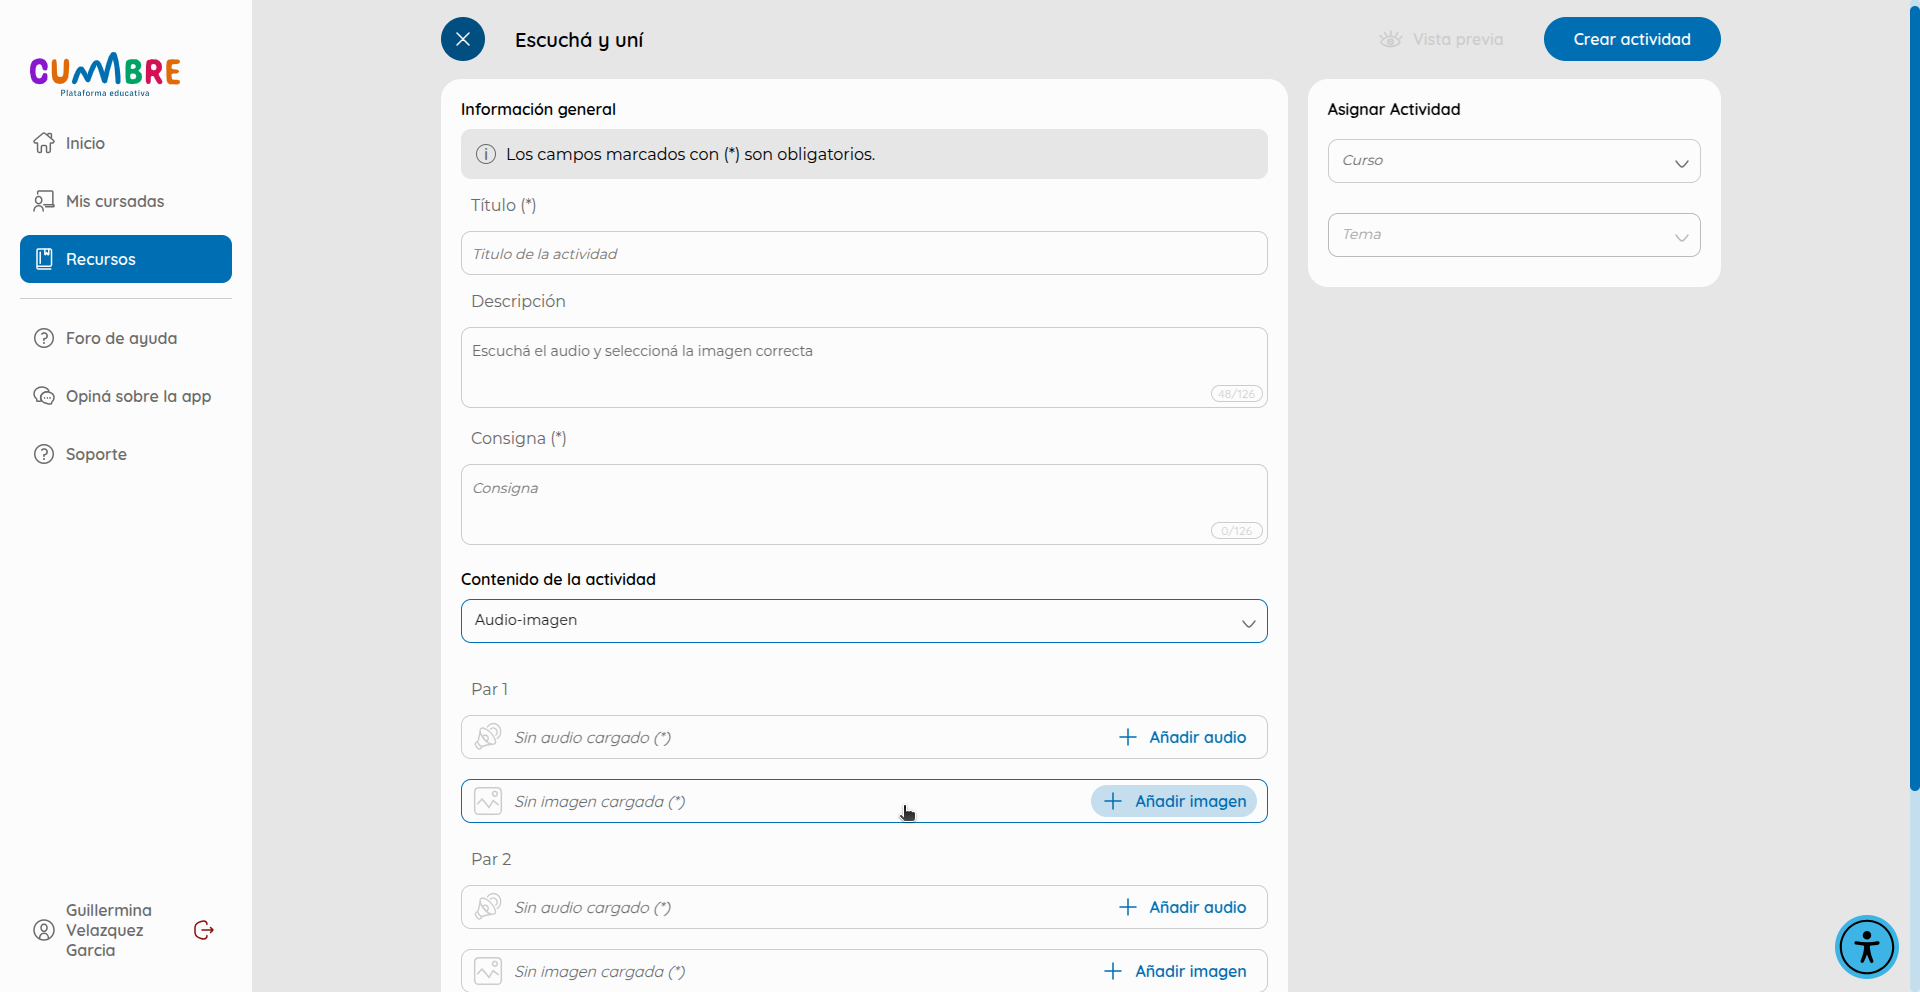Viewport: 1920px width, 992px height.
Task: Click the Foro de ayuda question icon
Action: [44, 338]
